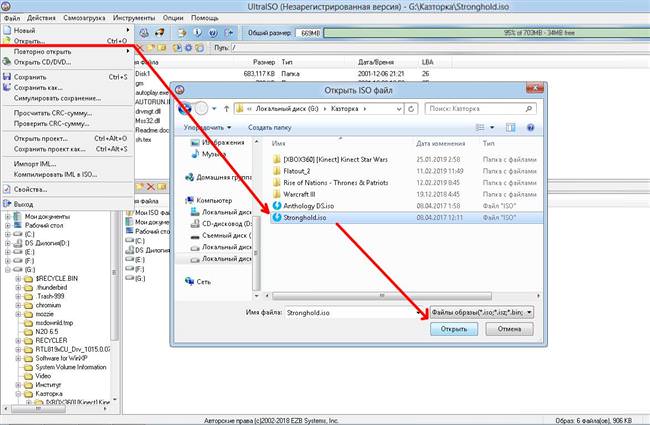Show the preview pane in the open dialog
This screenshot has height=425, width=650.
(510, 128)
